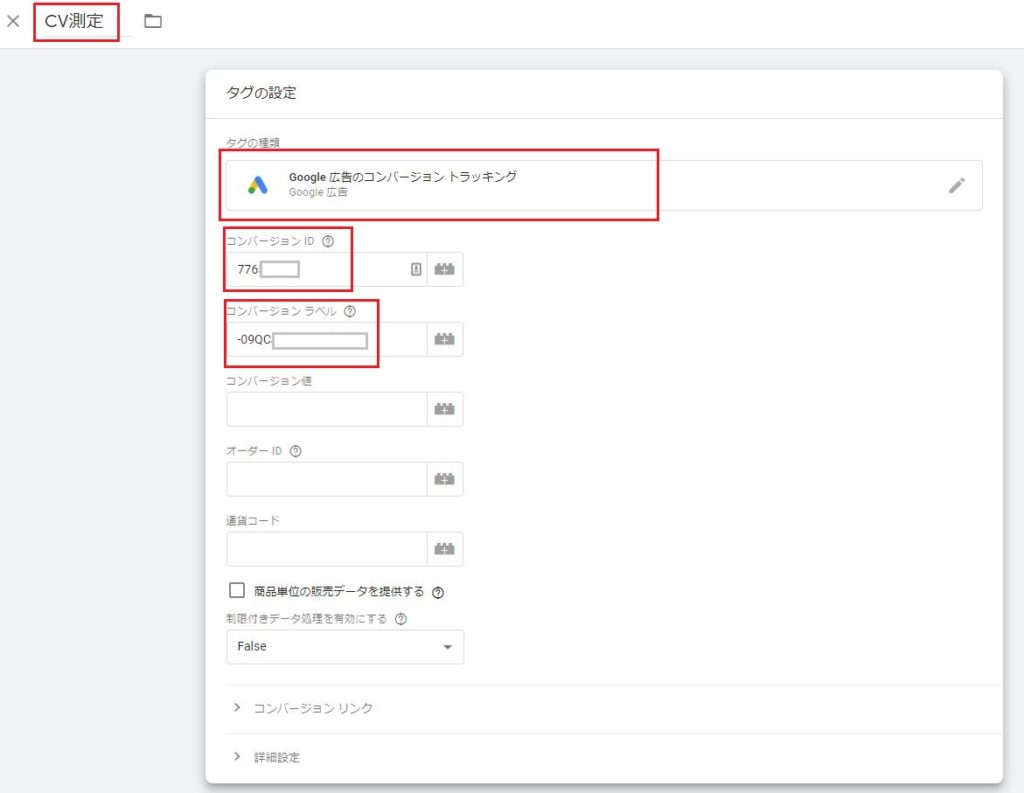Image resolution: width=1024 pixels, height=793 pixels.
Task: Click help icon next to コンバージョン ID
Action: coord(328,241)
